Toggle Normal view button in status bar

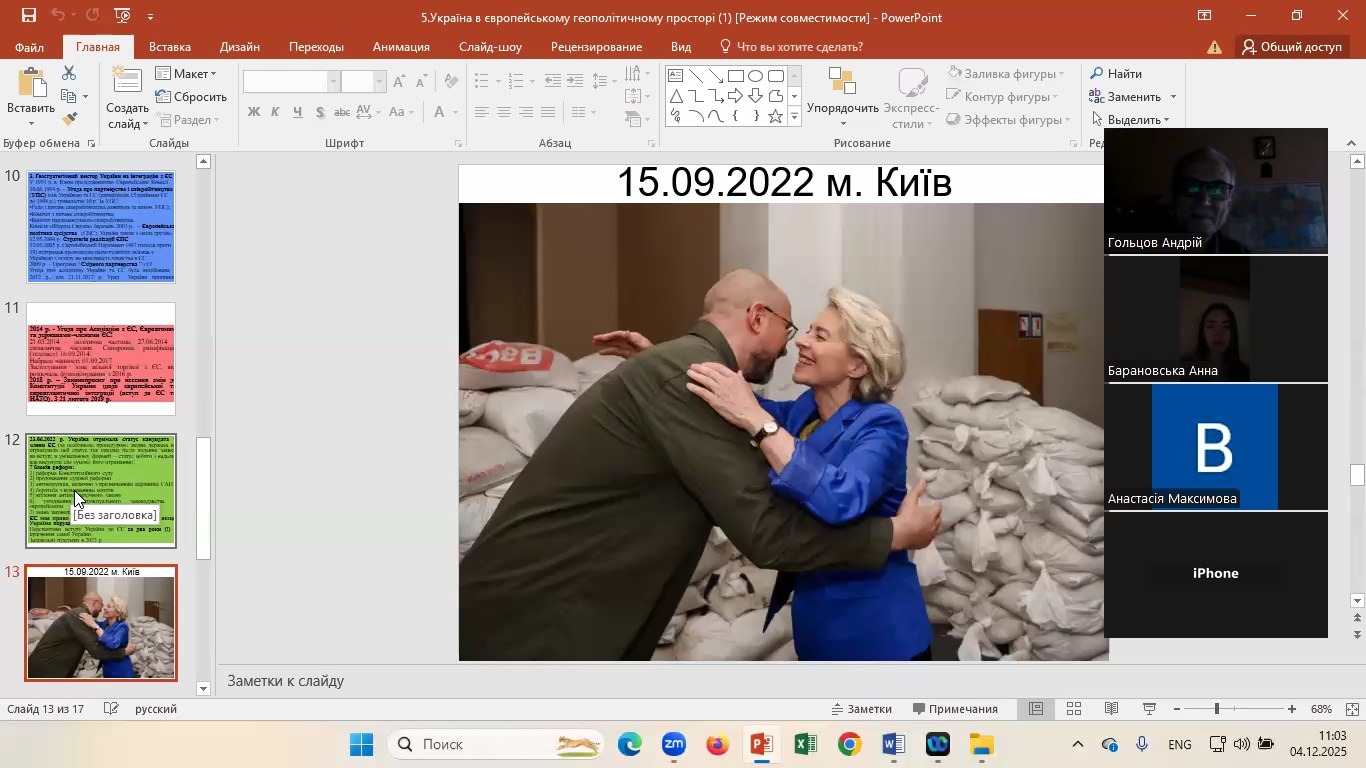click(x=1037, y=709)
